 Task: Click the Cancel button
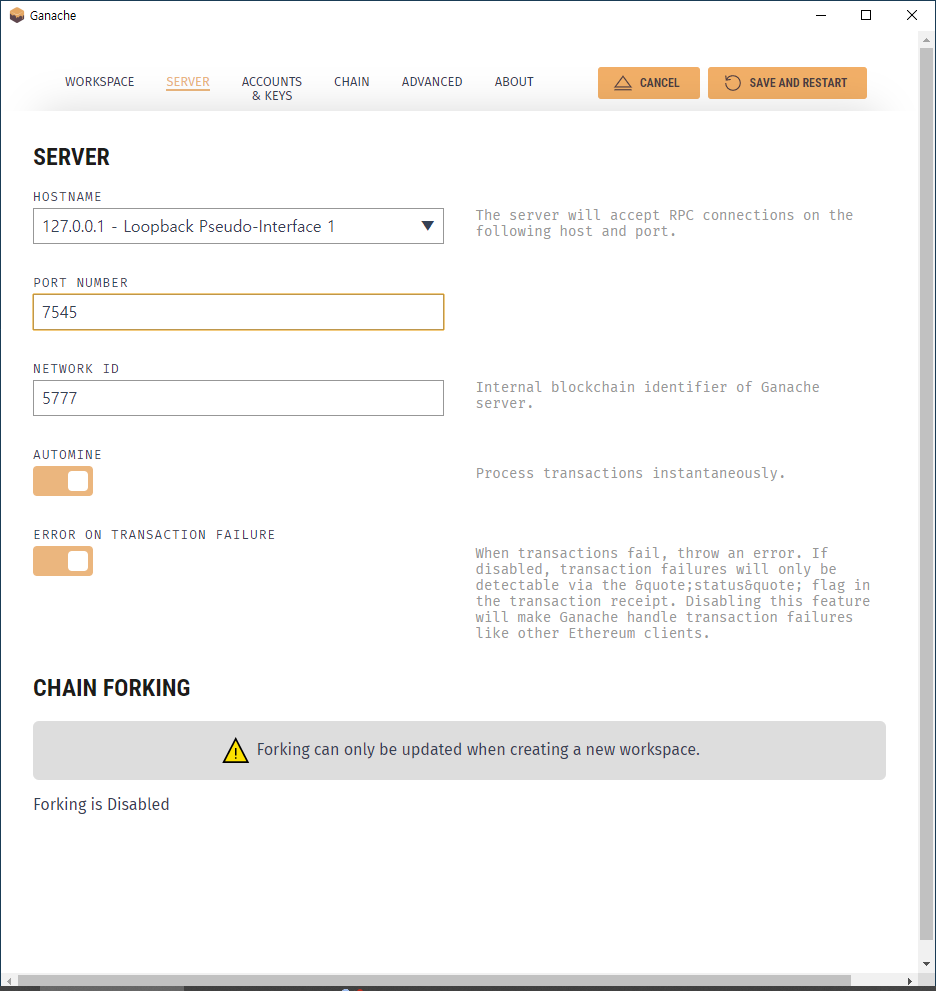(x=648, y=83)
